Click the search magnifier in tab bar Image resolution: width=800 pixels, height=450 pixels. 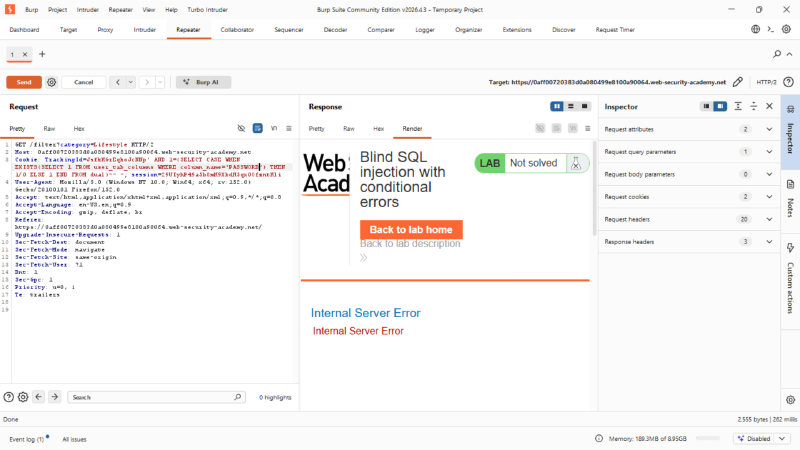[777, 54]
